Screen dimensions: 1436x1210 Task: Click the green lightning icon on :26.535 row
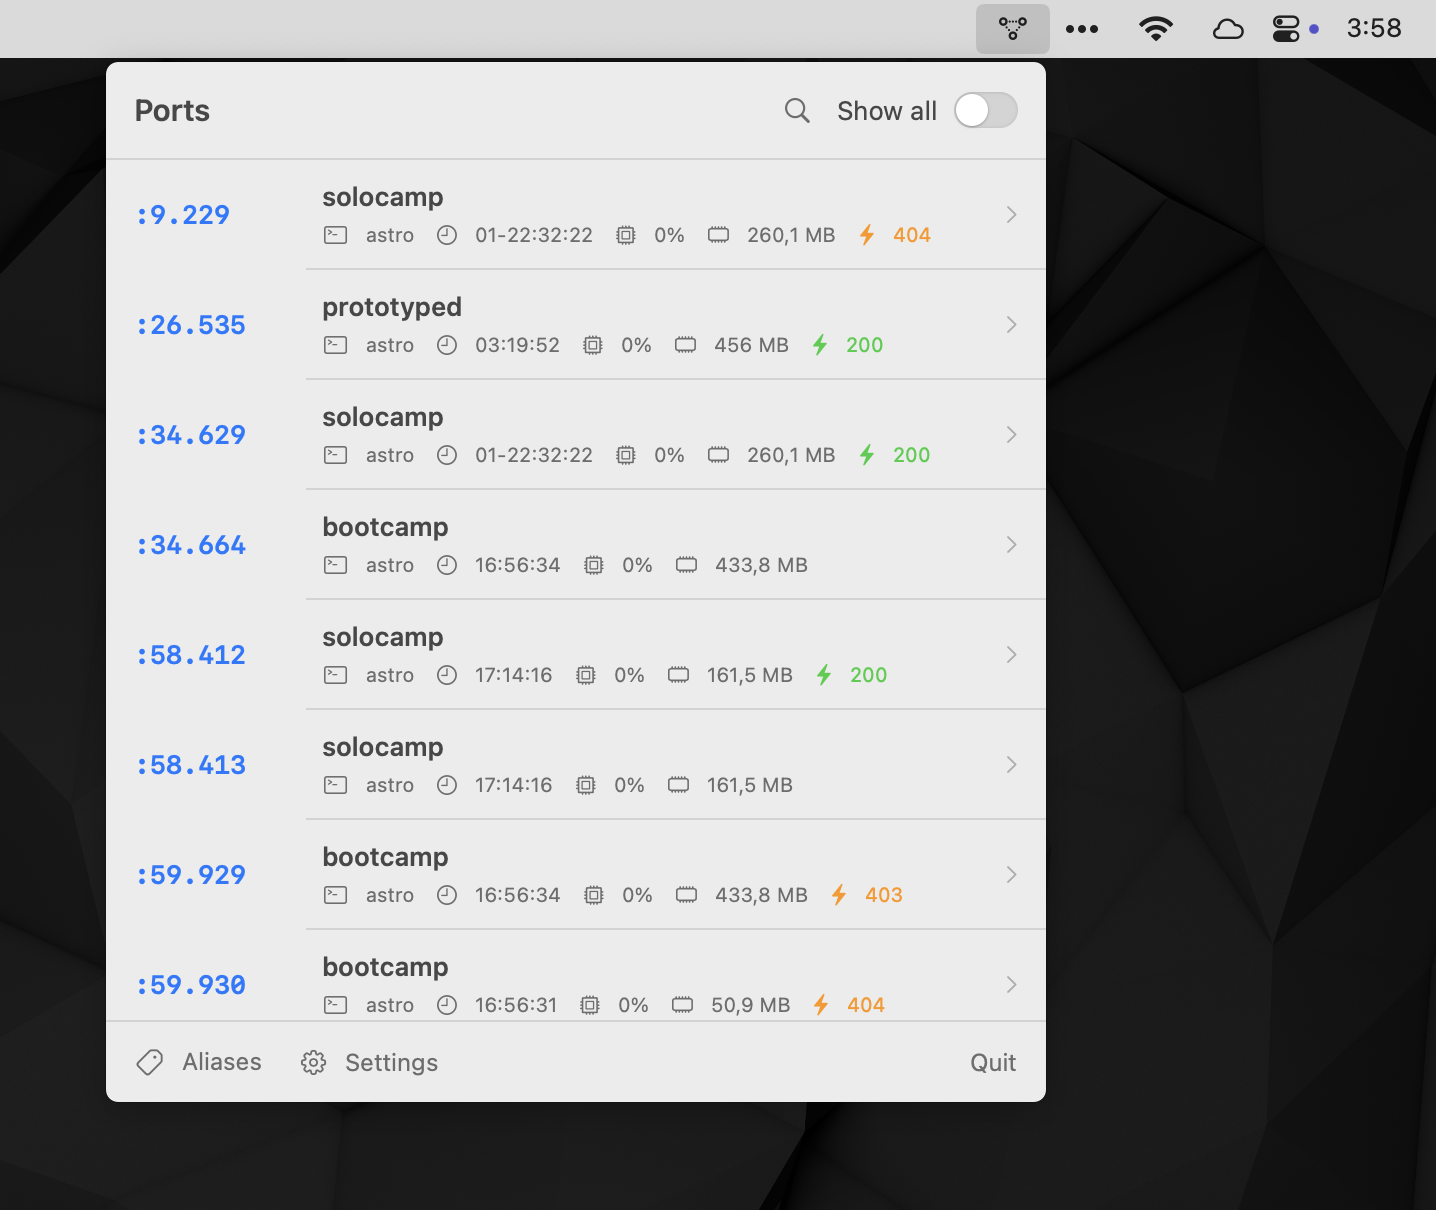pos(820,345)
